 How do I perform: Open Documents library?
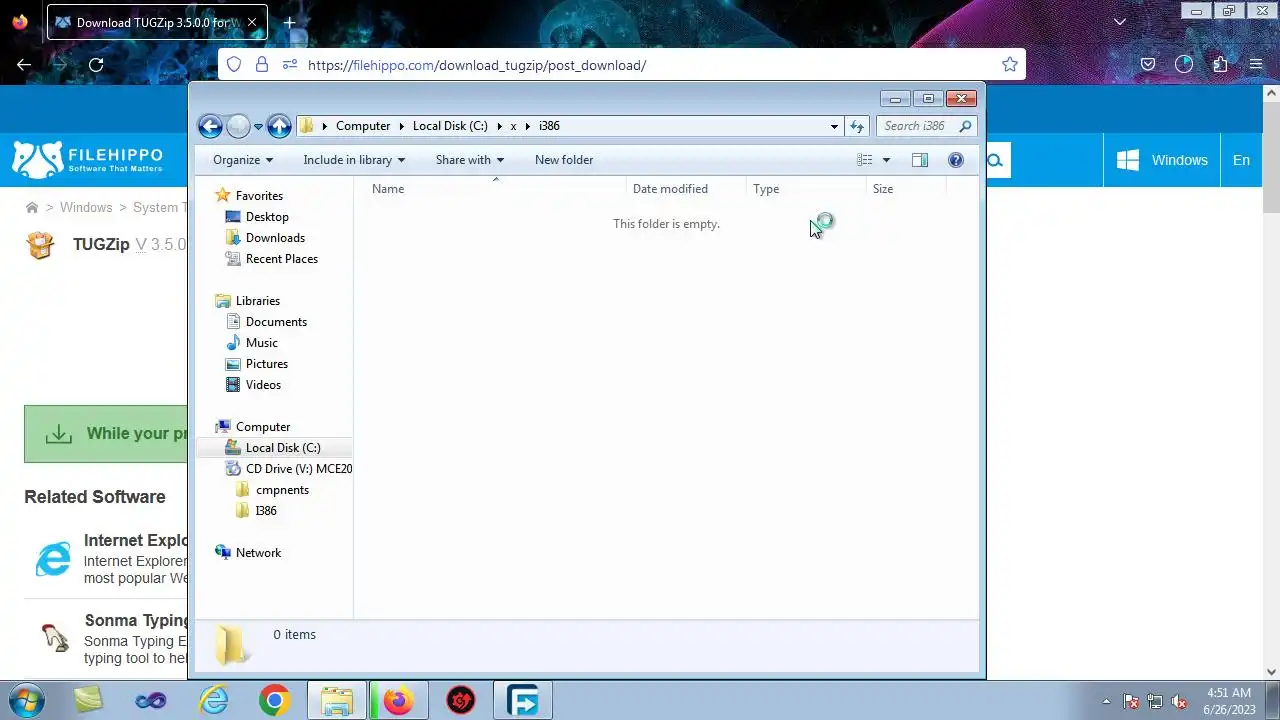(x=276, y=322)
